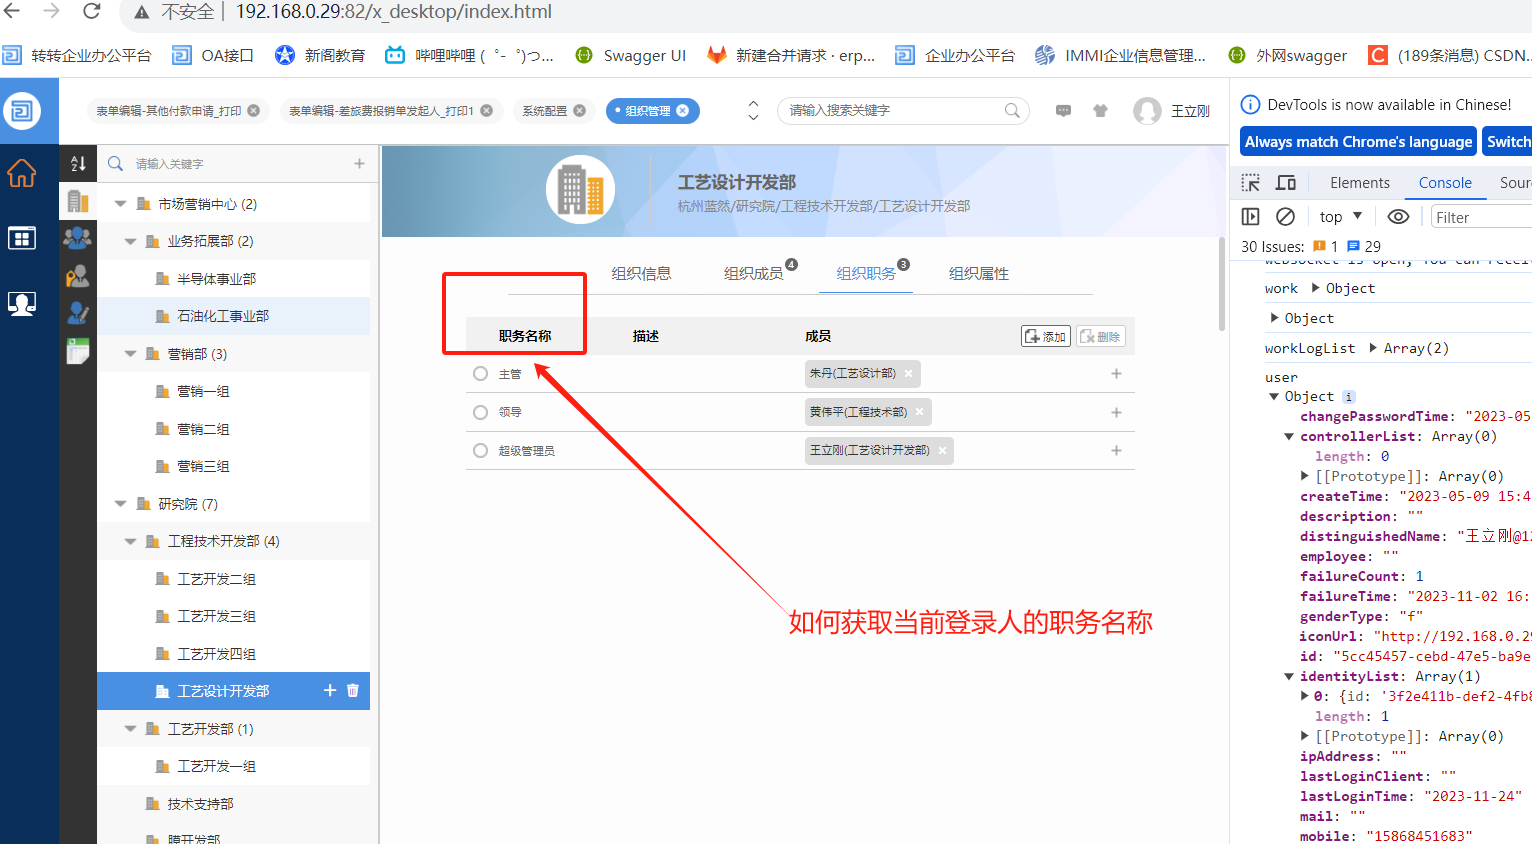Collapse the 研究院 tree node
1532x844 pixels.
[120, 504]
